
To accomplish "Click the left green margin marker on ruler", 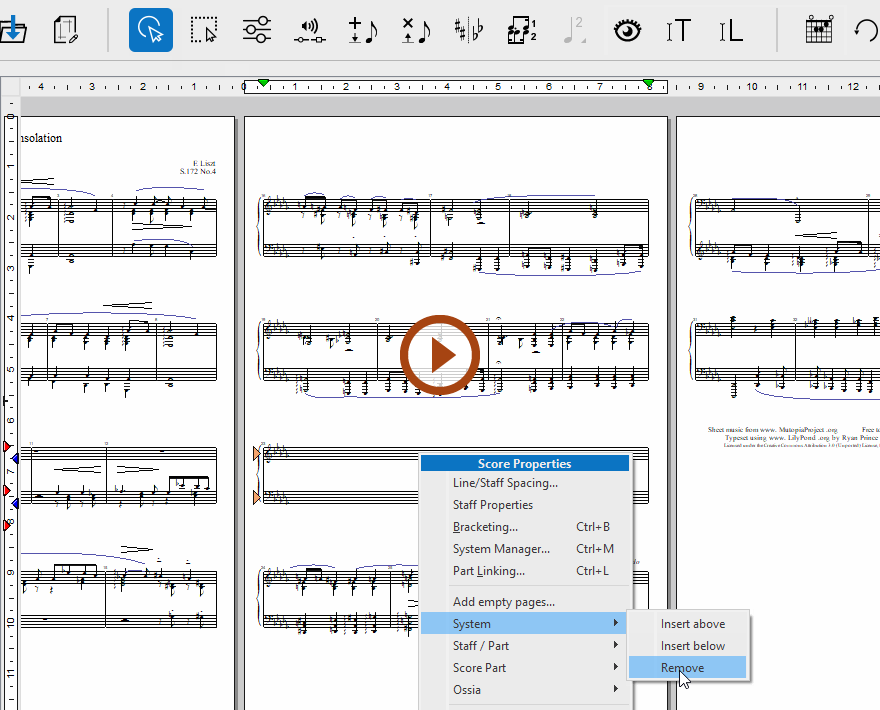I will [x=263, y=83].
